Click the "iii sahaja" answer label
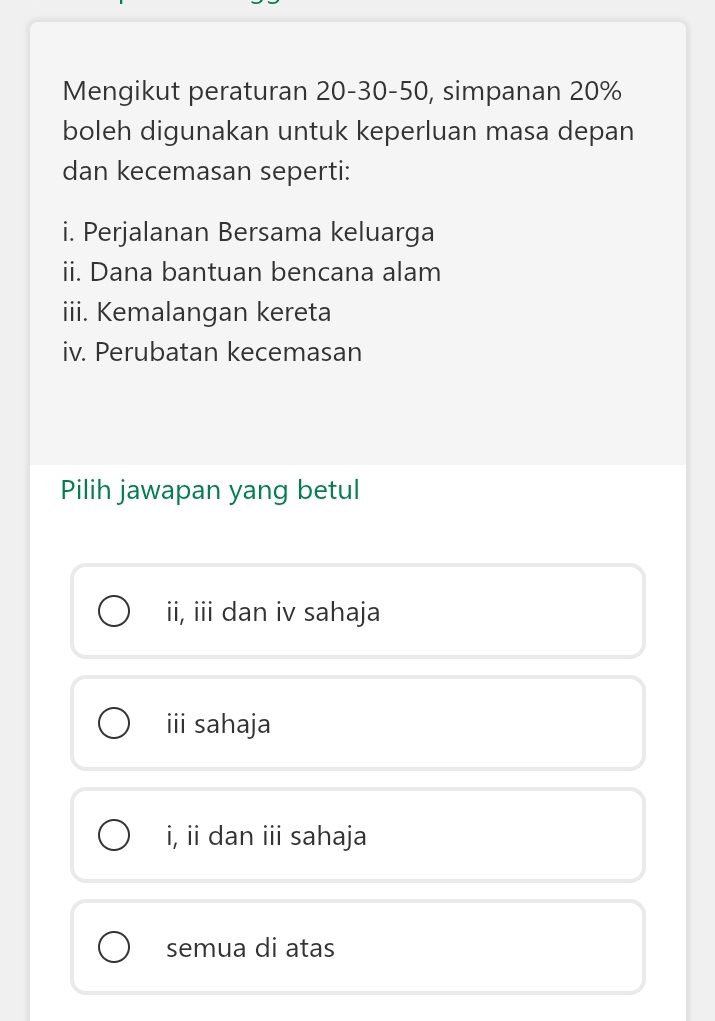 point(218,724)
